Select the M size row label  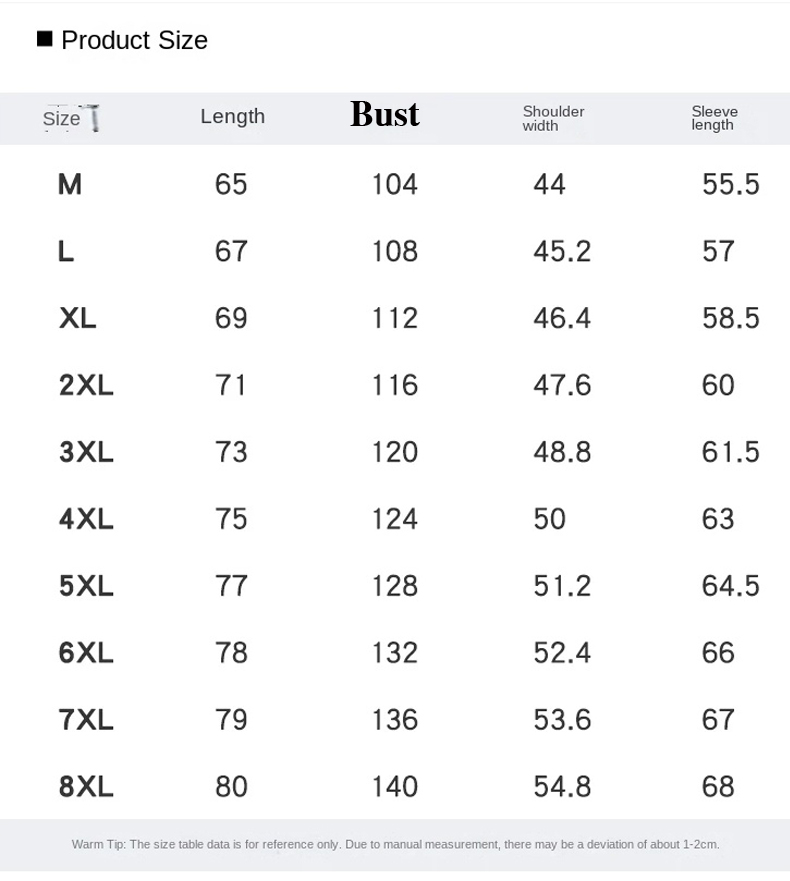(70, 184)
